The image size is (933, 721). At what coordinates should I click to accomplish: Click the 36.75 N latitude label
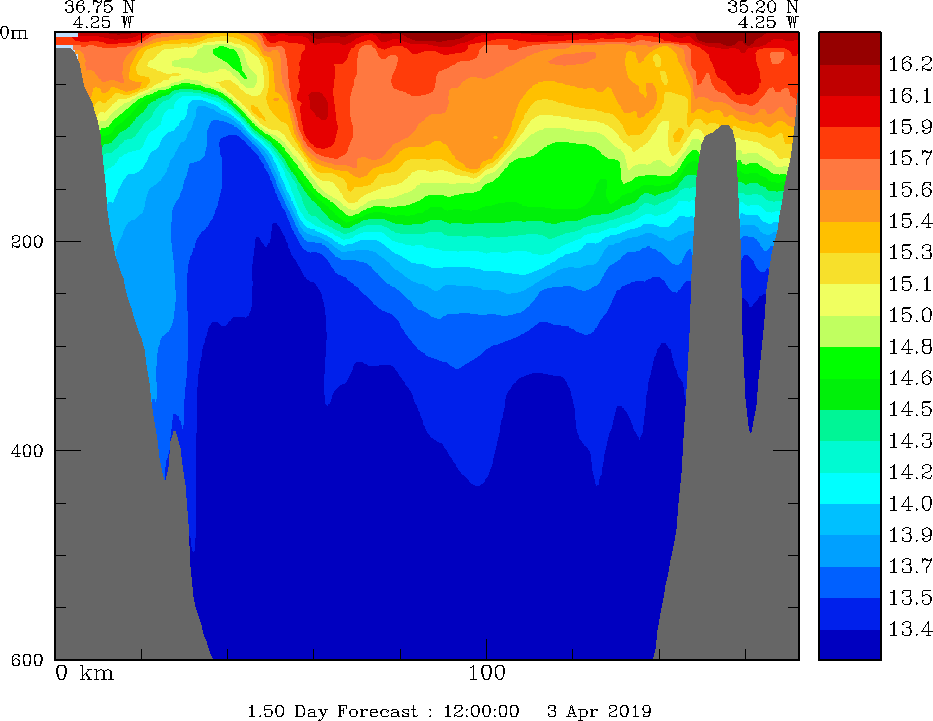(99, 7)
